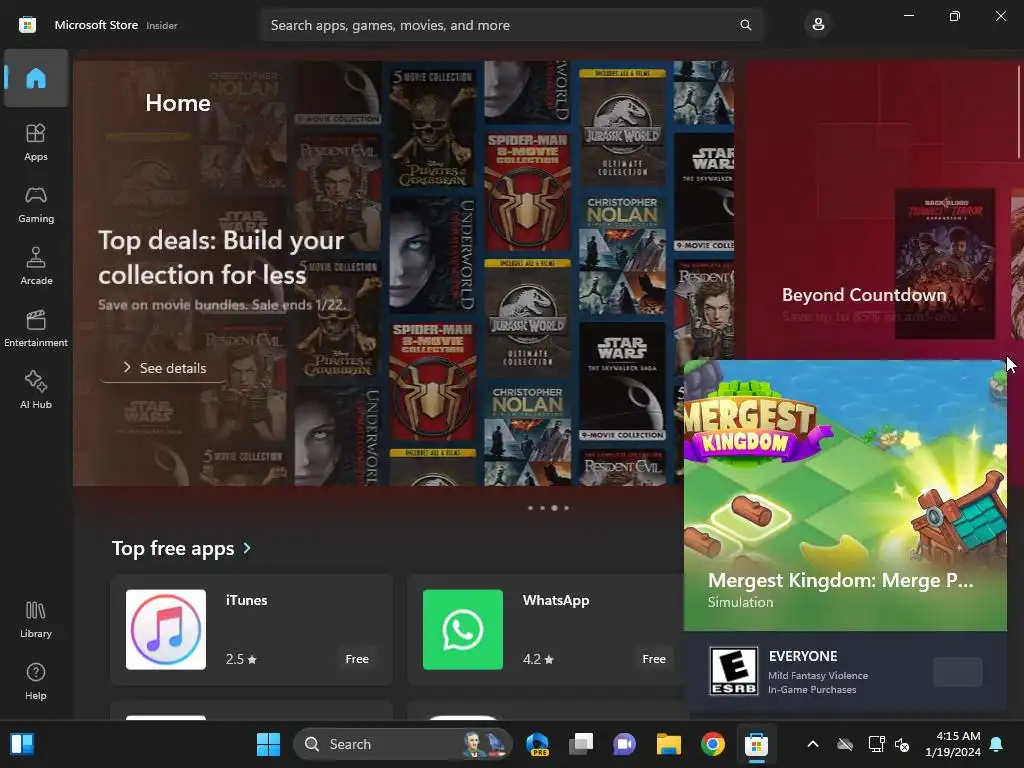
Task: Click the Free button on iTunes card
Action: click(357, 659)
